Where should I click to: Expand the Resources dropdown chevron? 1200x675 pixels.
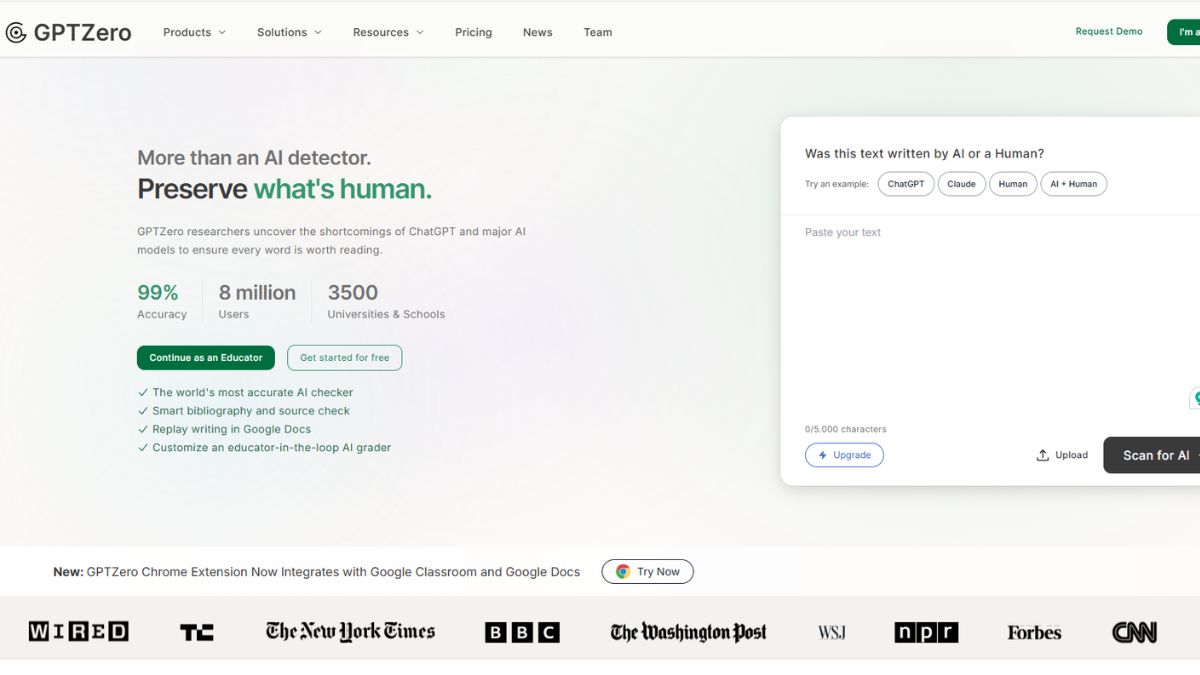pyautogui.click(x=420, y=32)
